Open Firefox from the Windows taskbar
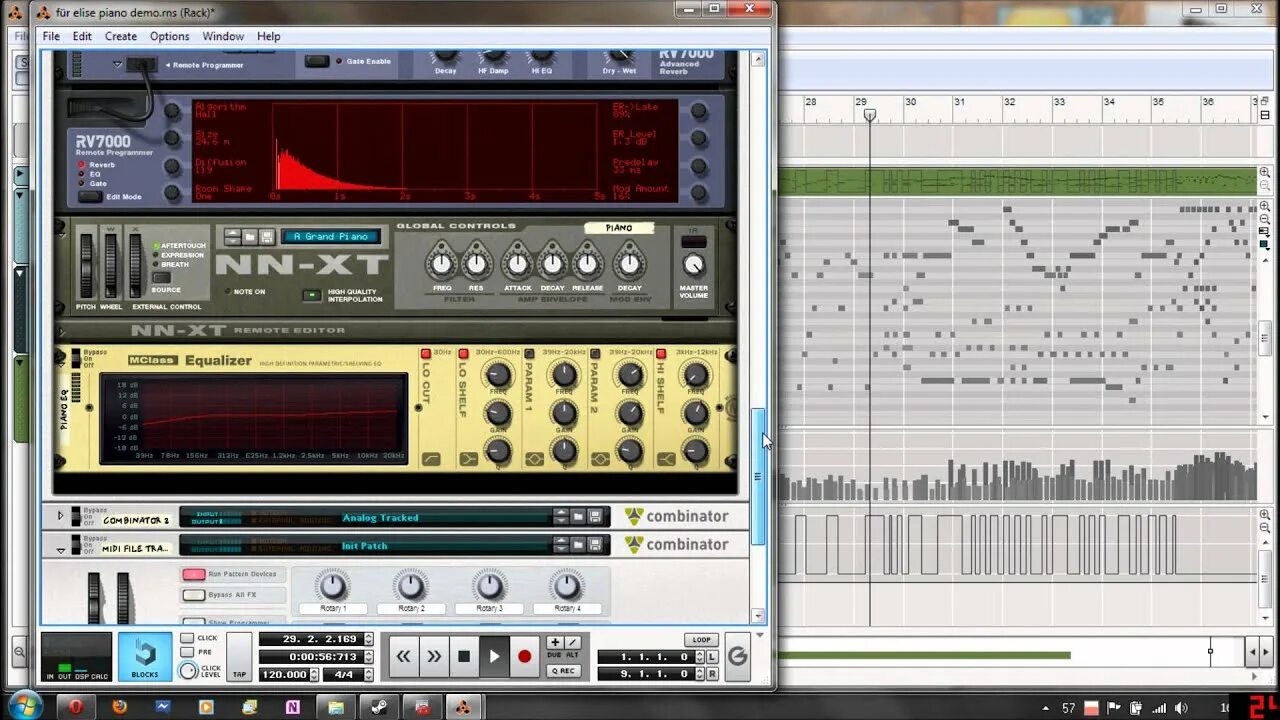 (x=119, y=707)
